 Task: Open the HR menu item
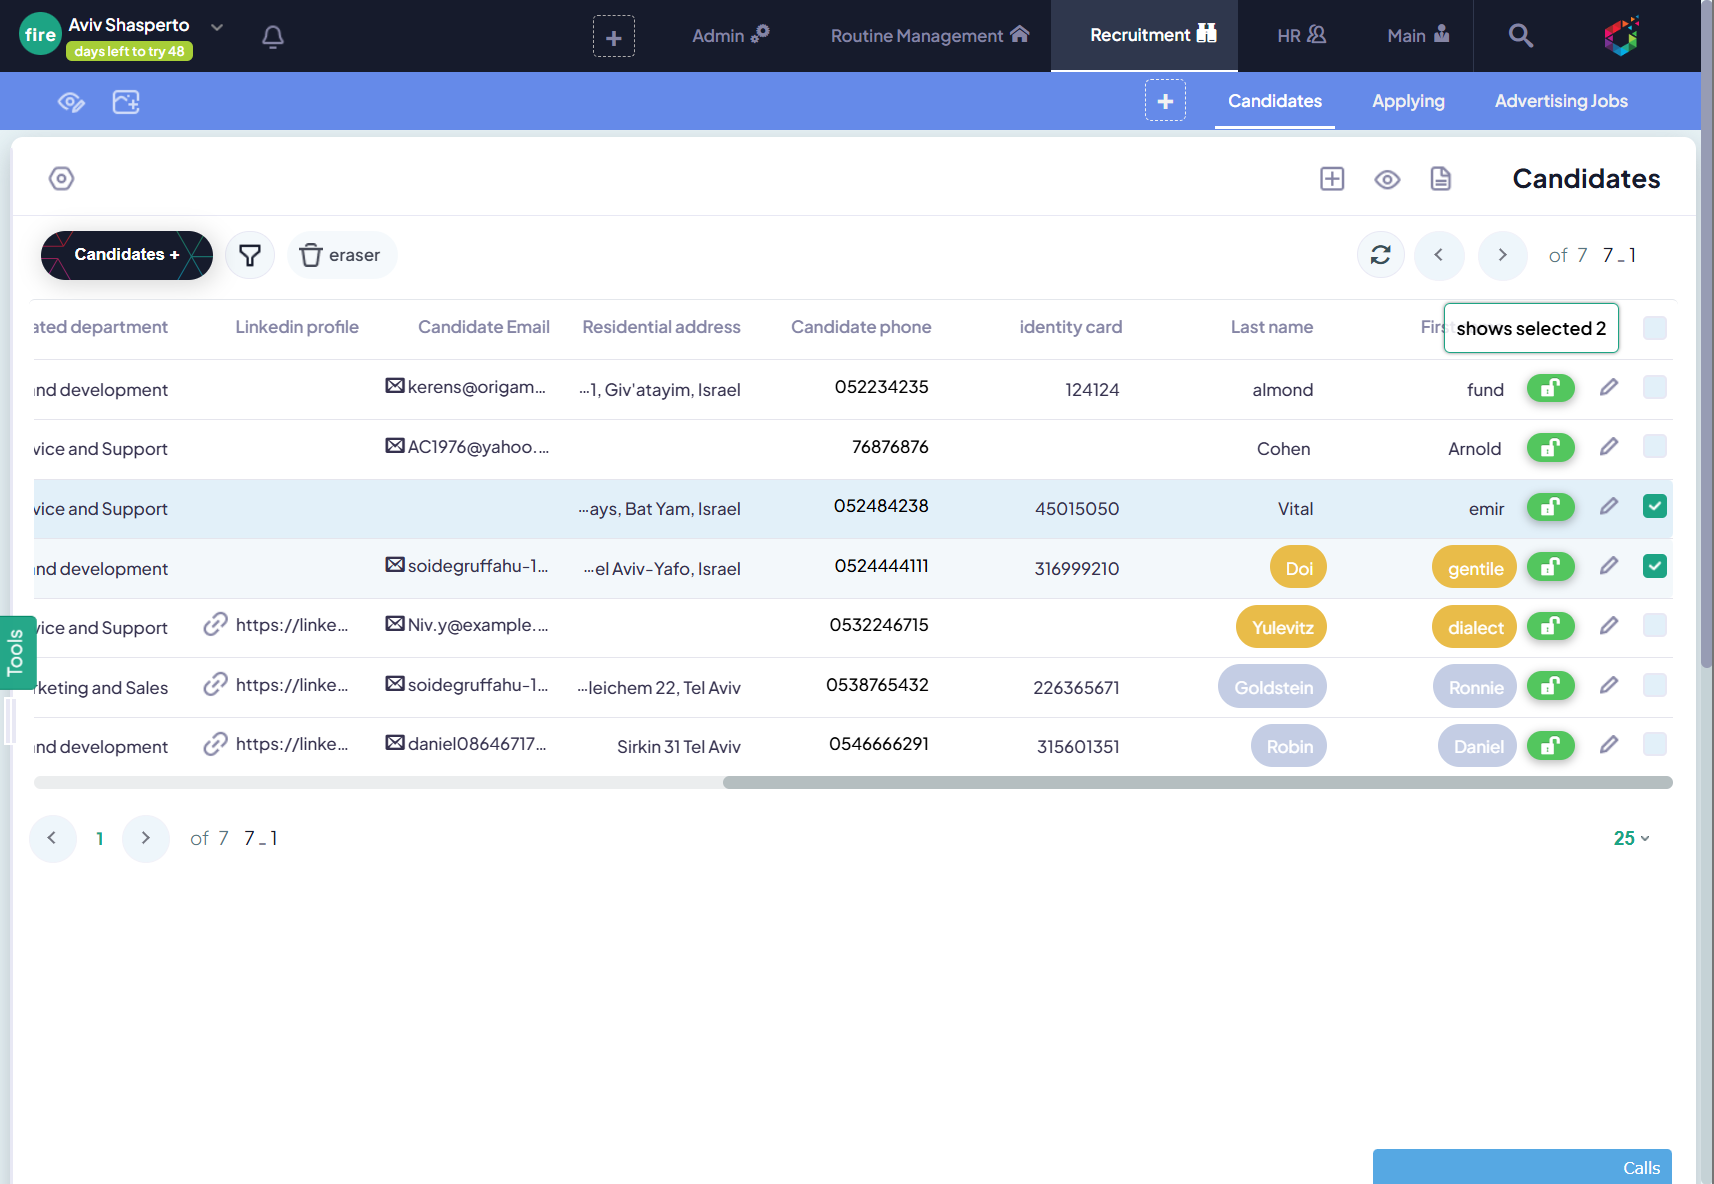pyautogui.click(x=1300, y=36)
